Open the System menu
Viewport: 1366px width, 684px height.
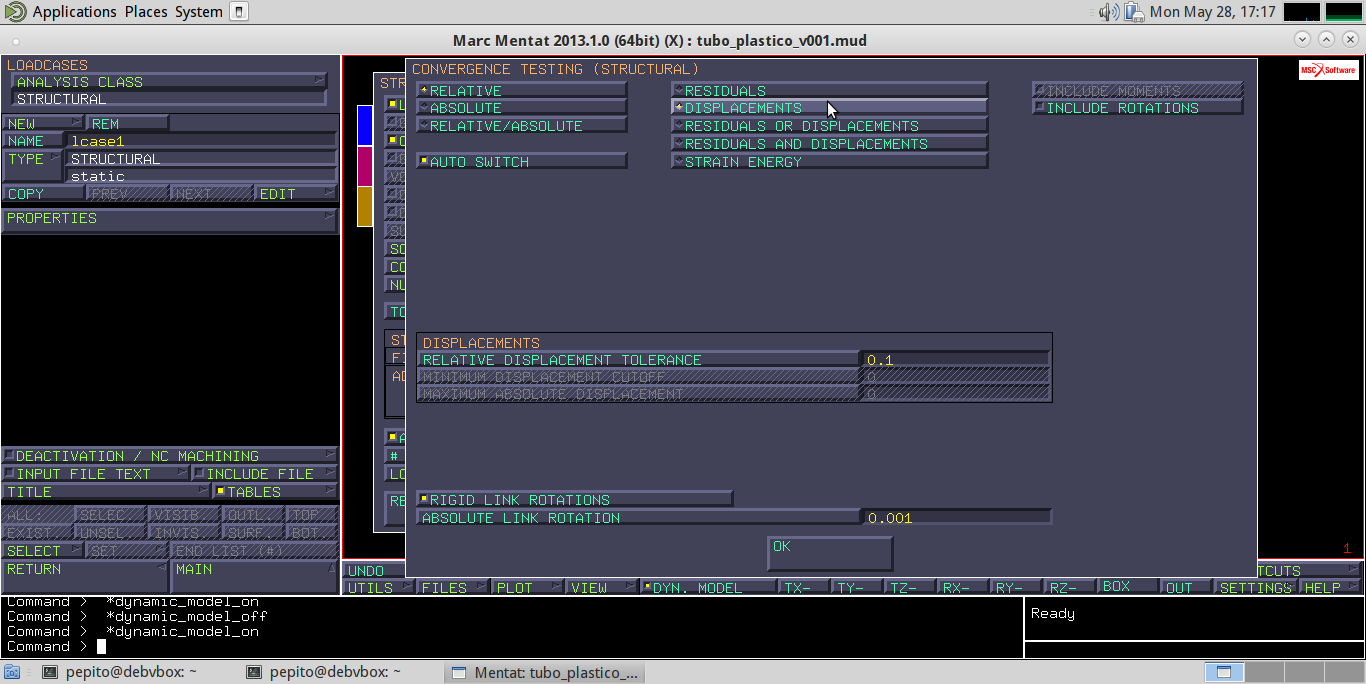199,12
